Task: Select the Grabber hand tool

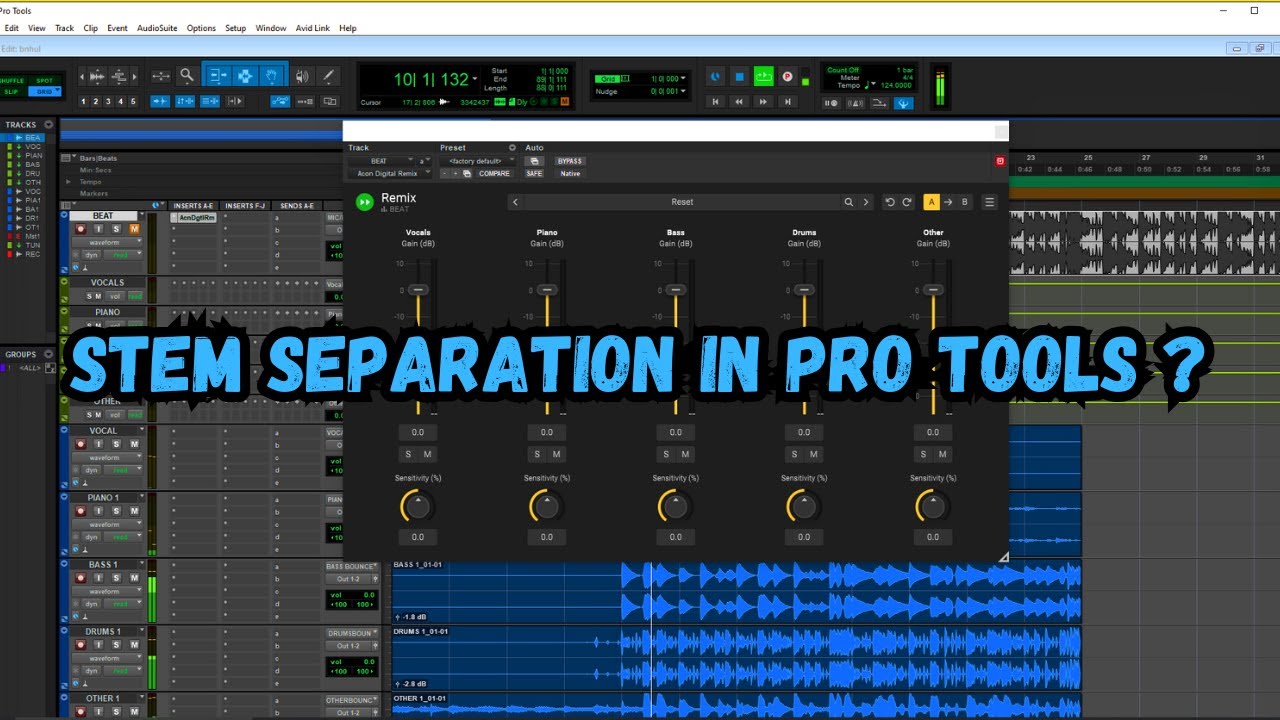Action: pyautogui.click(x=271, y=76)
